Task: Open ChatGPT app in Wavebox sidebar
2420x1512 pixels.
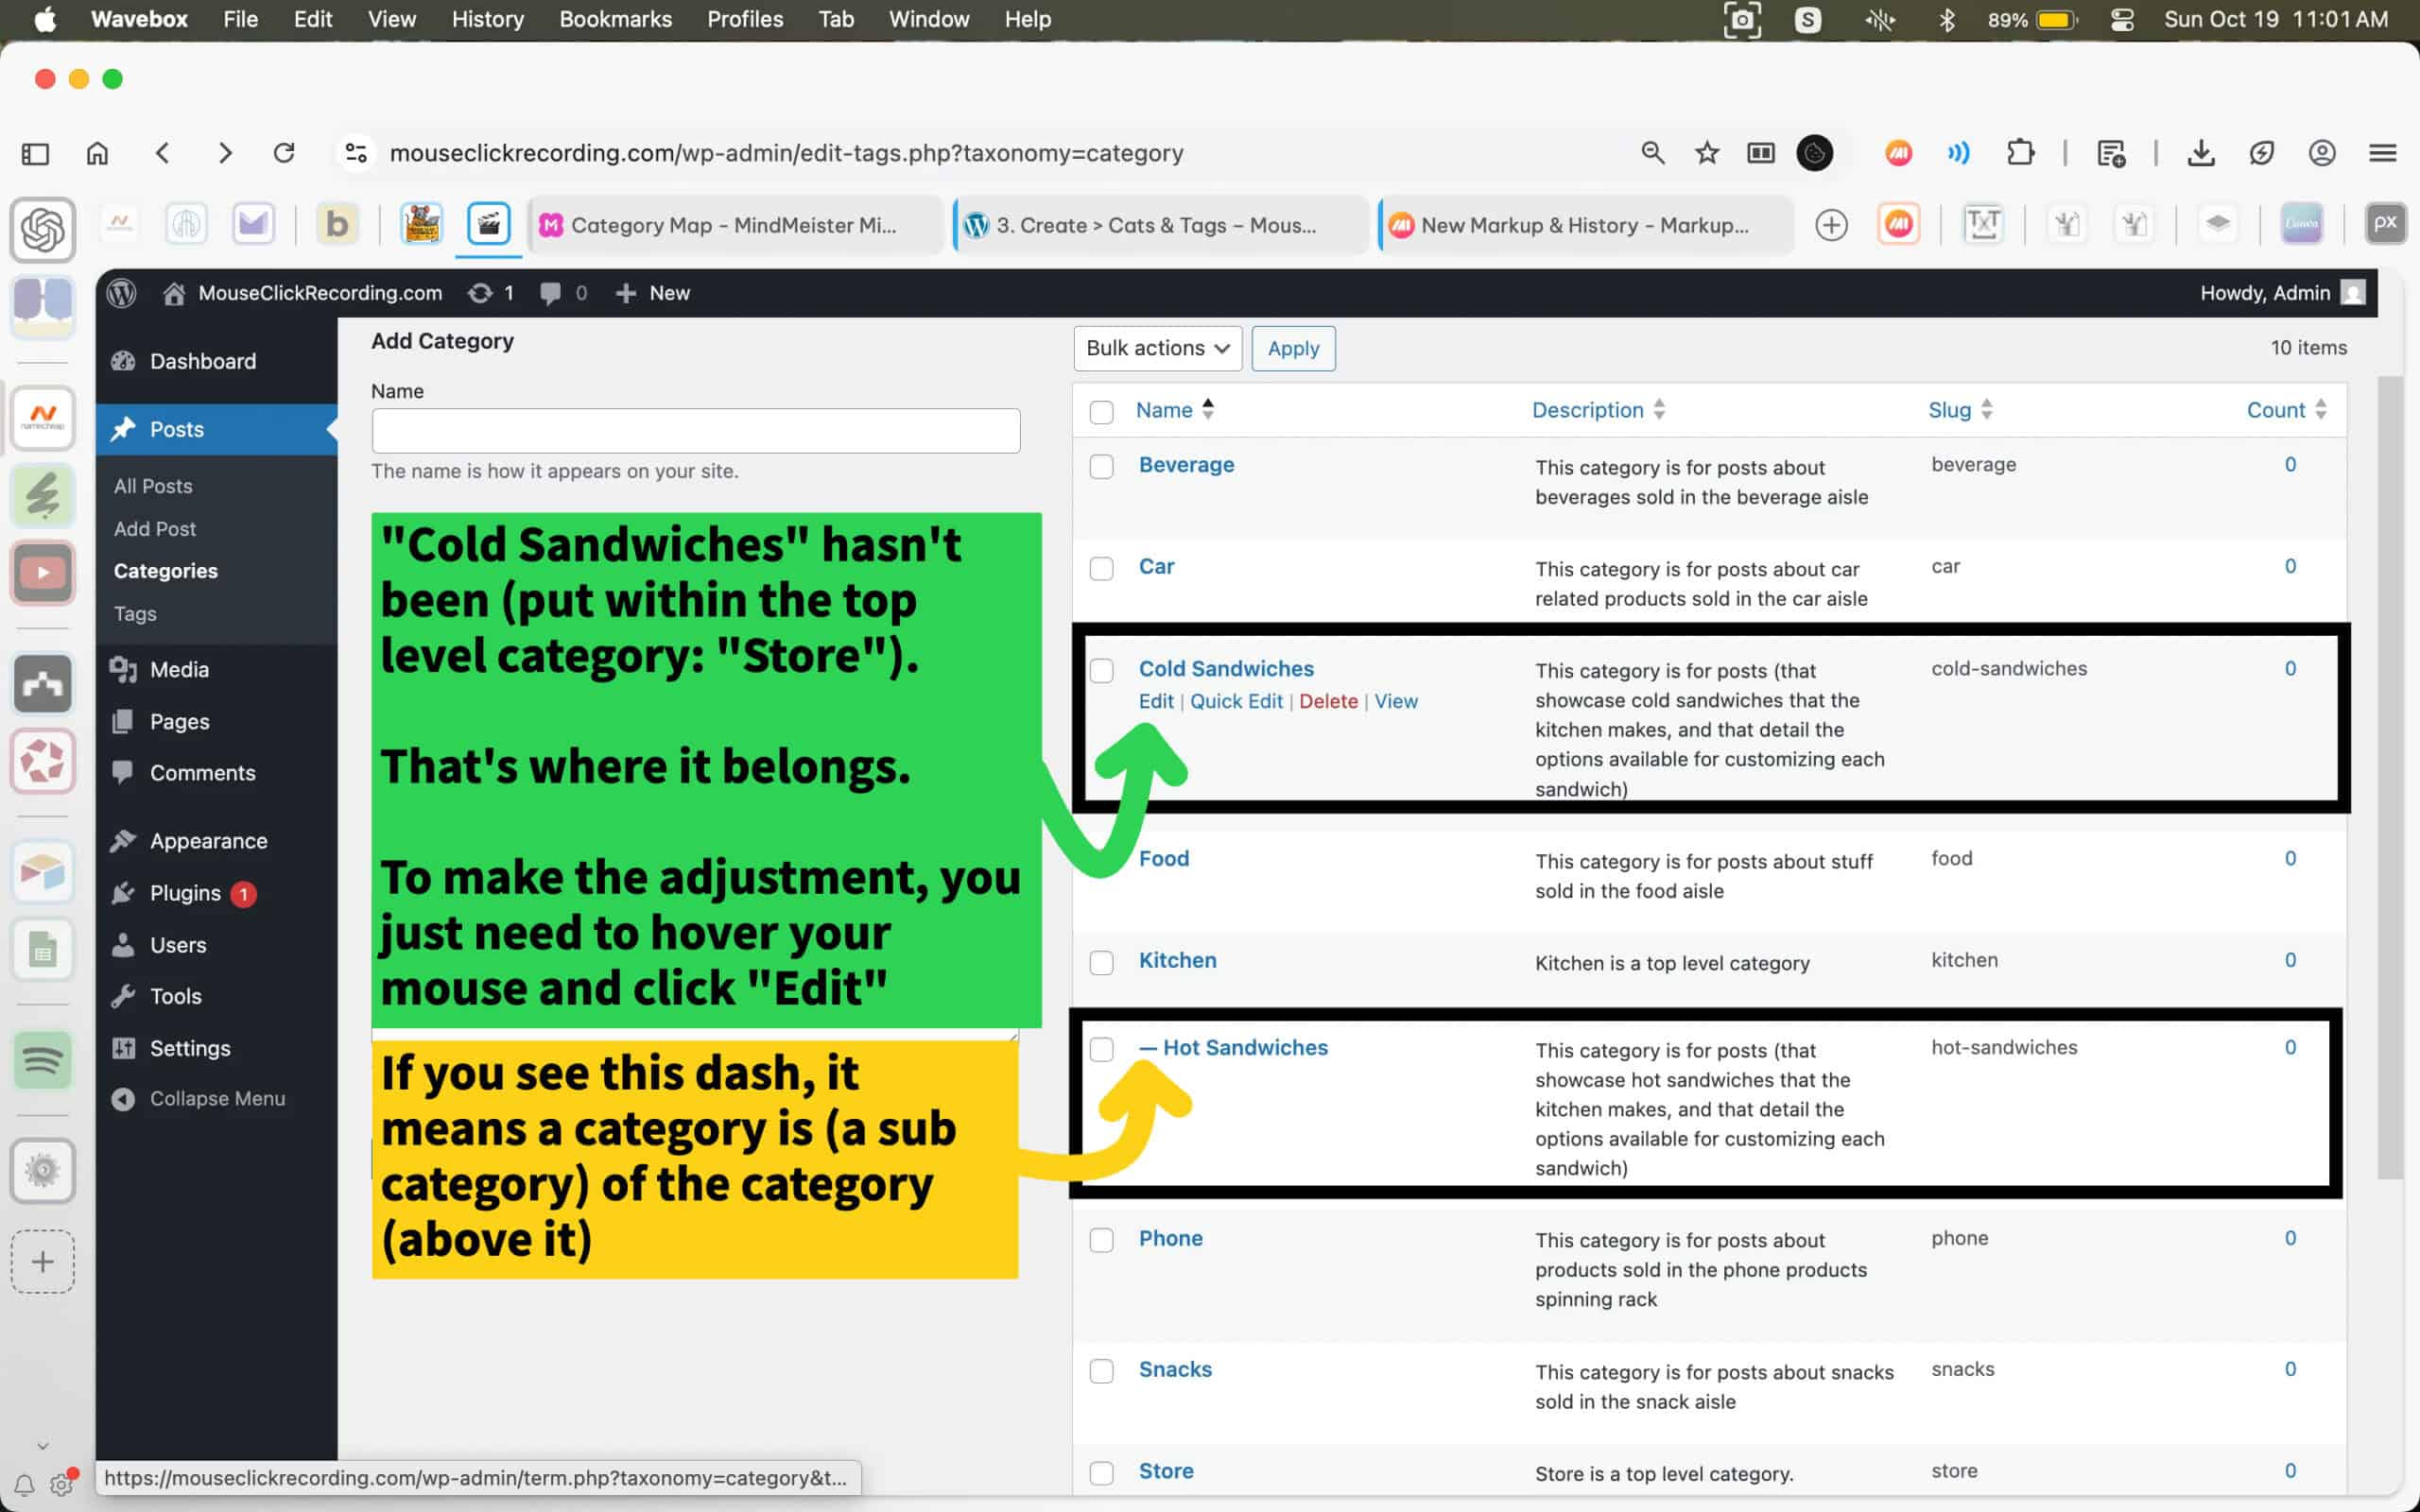Action: click(42, 229)
